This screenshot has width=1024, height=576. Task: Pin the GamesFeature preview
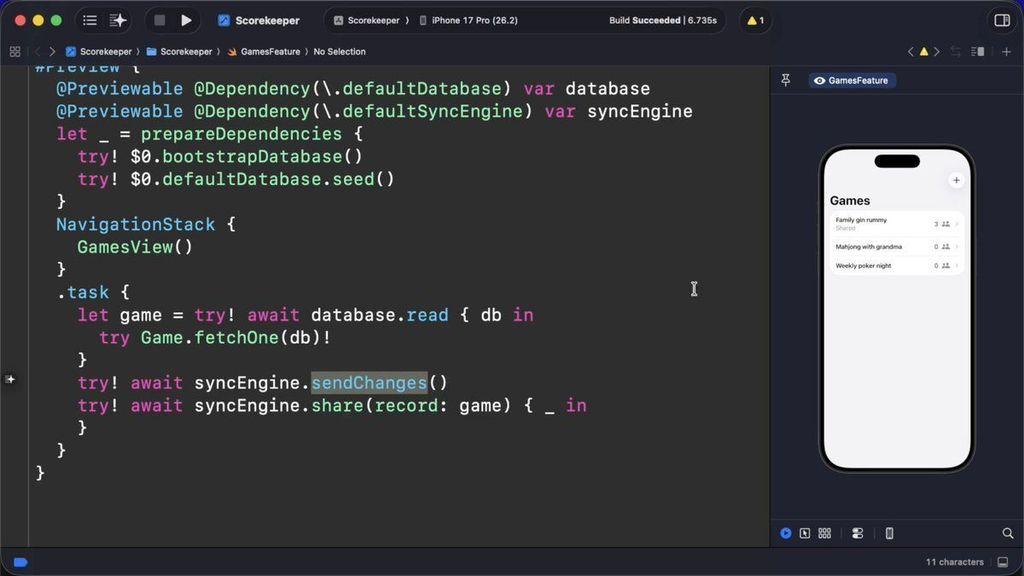tap(786, 80)
